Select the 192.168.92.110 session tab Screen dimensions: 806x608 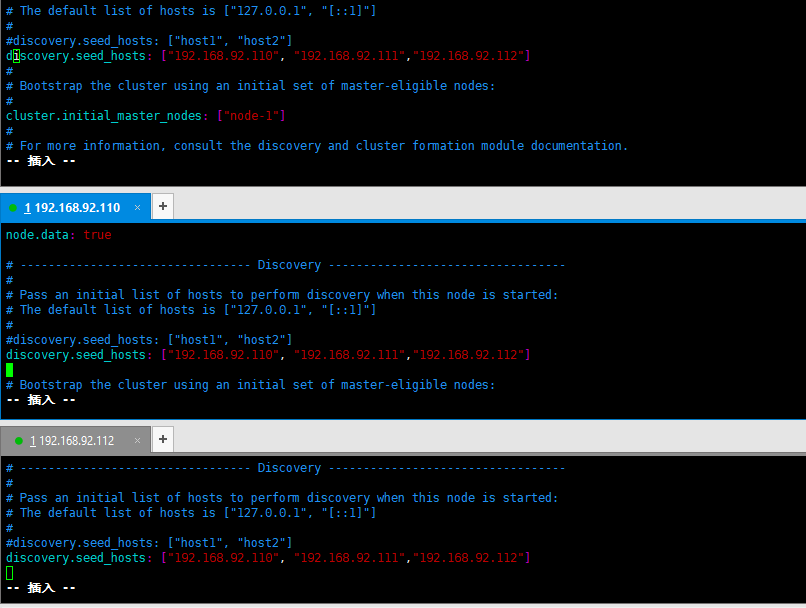pyautogui.click(x=76, y=207)
